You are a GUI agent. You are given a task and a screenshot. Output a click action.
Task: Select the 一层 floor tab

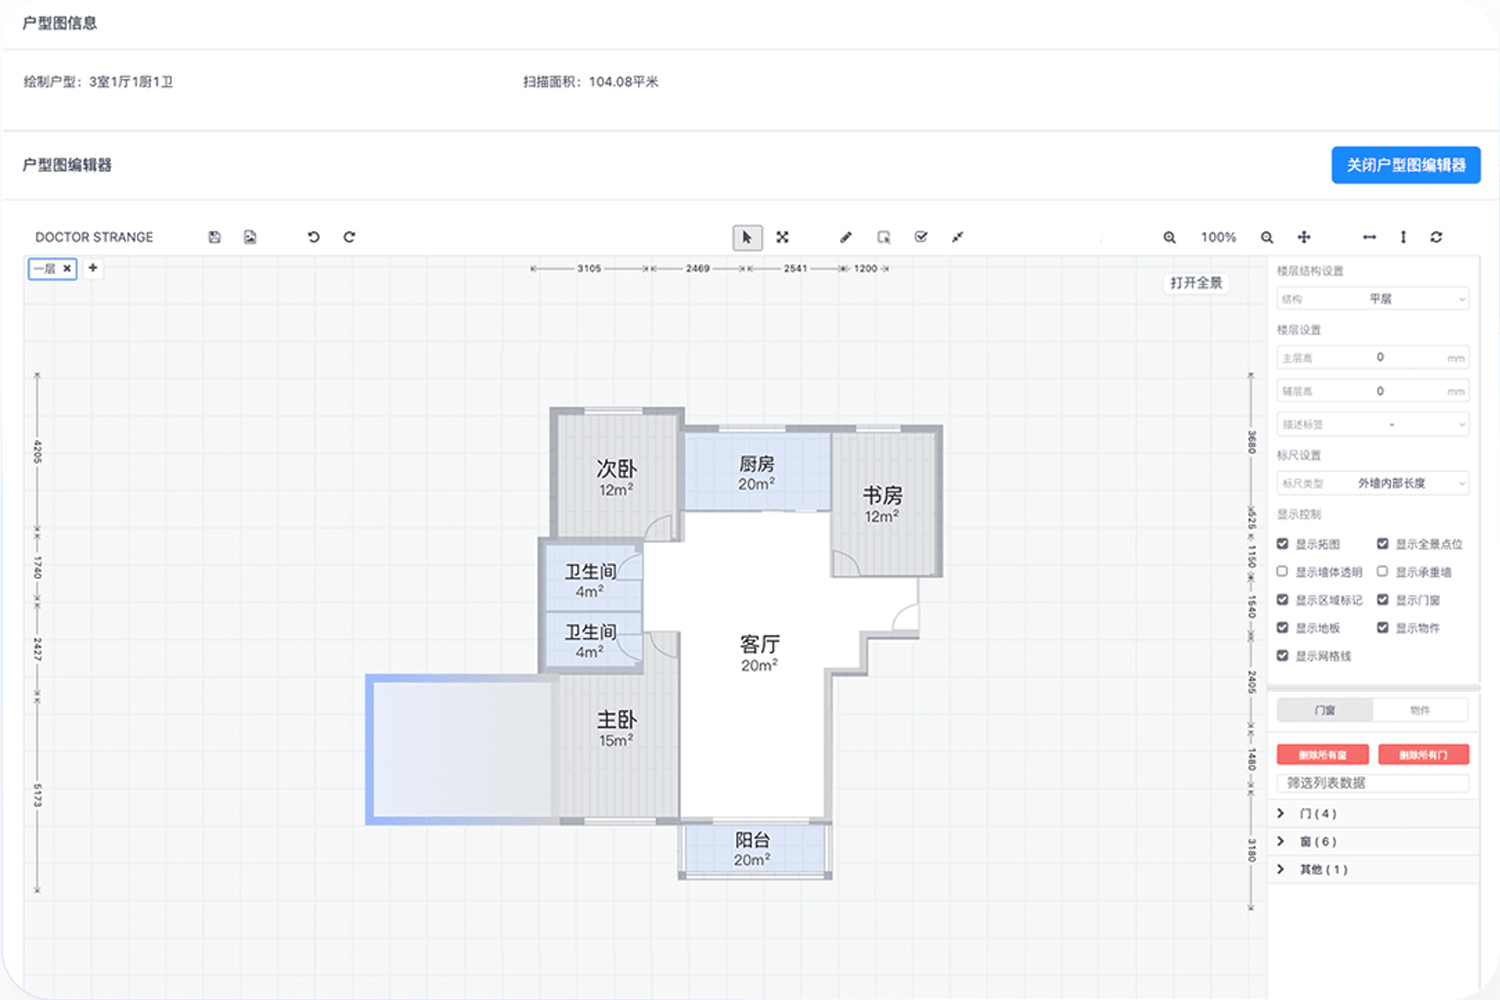pyautogui.click(x=45, y=268)
